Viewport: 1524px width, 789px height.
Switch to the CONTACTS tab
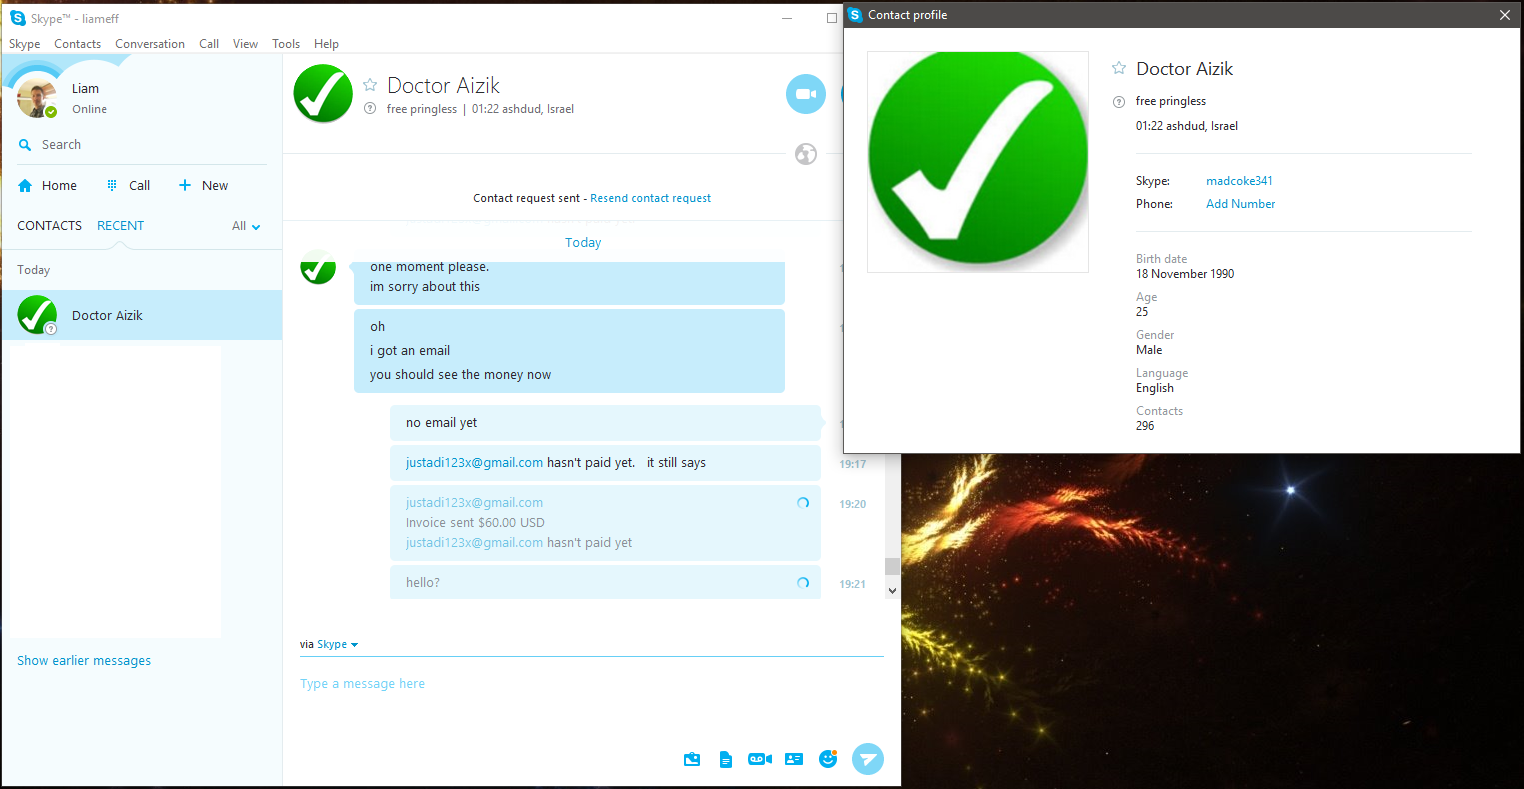[x=49, y=226]
